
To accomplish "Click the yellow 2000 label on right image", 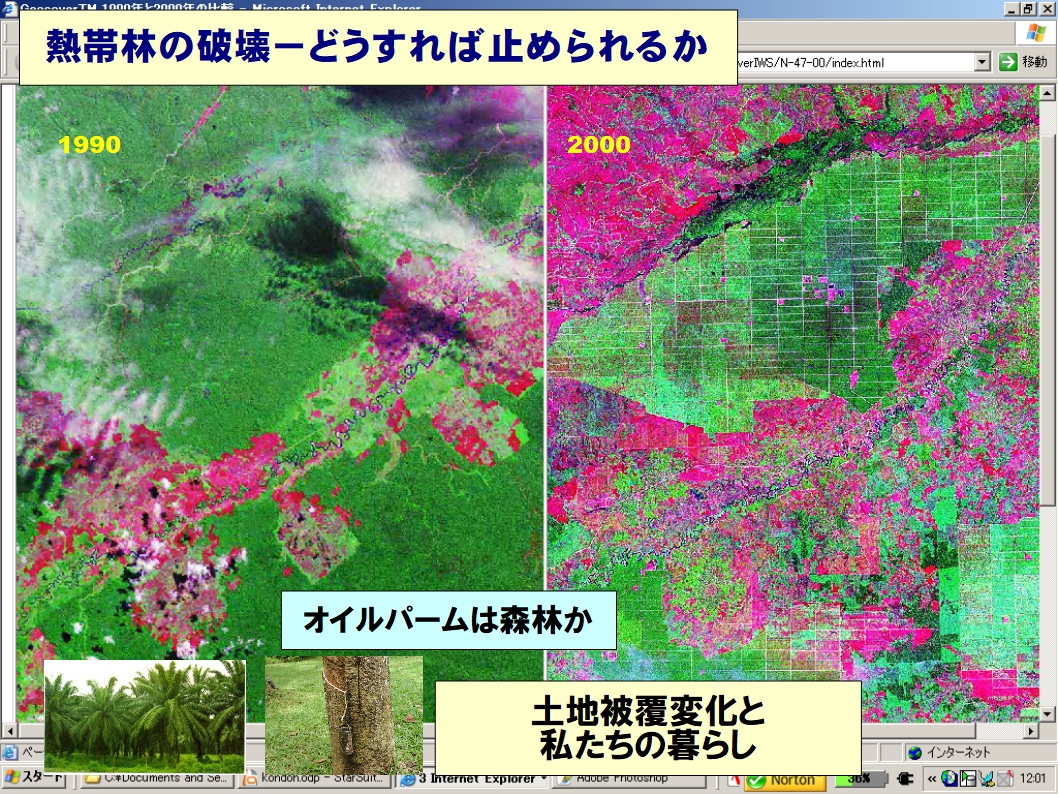I will click(598, 144).
